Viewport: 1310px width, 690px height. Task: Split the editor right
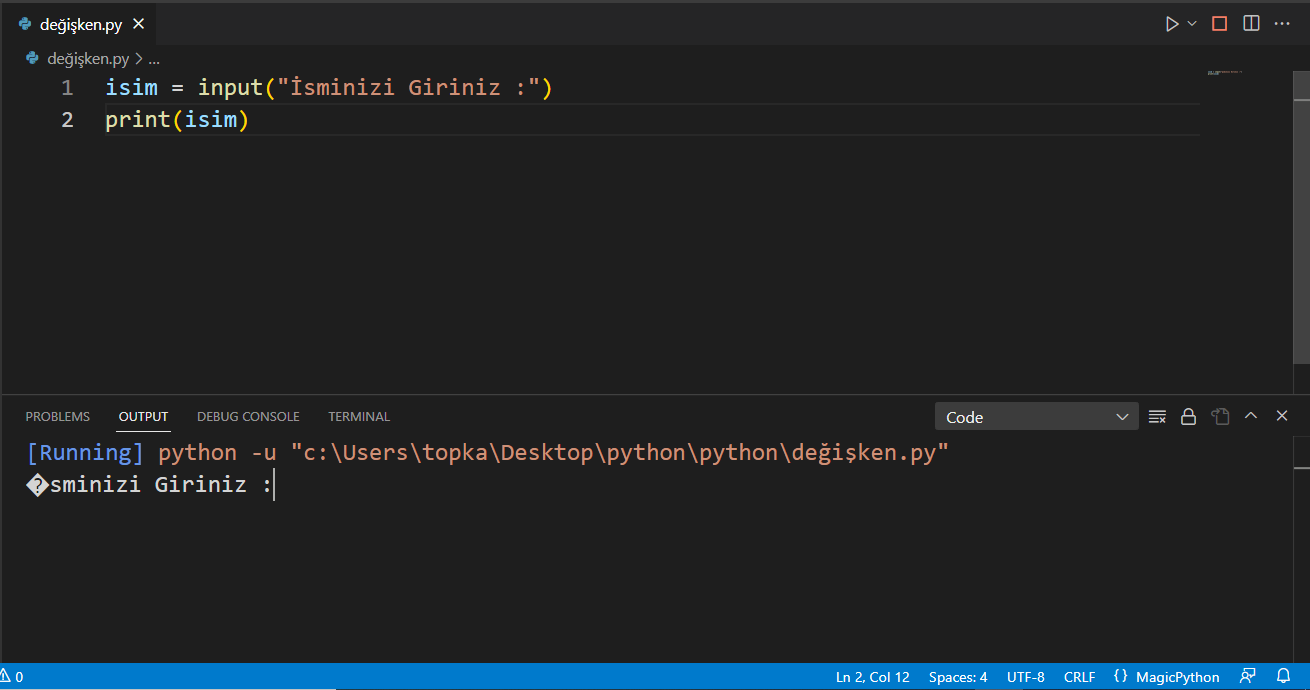1251,24
